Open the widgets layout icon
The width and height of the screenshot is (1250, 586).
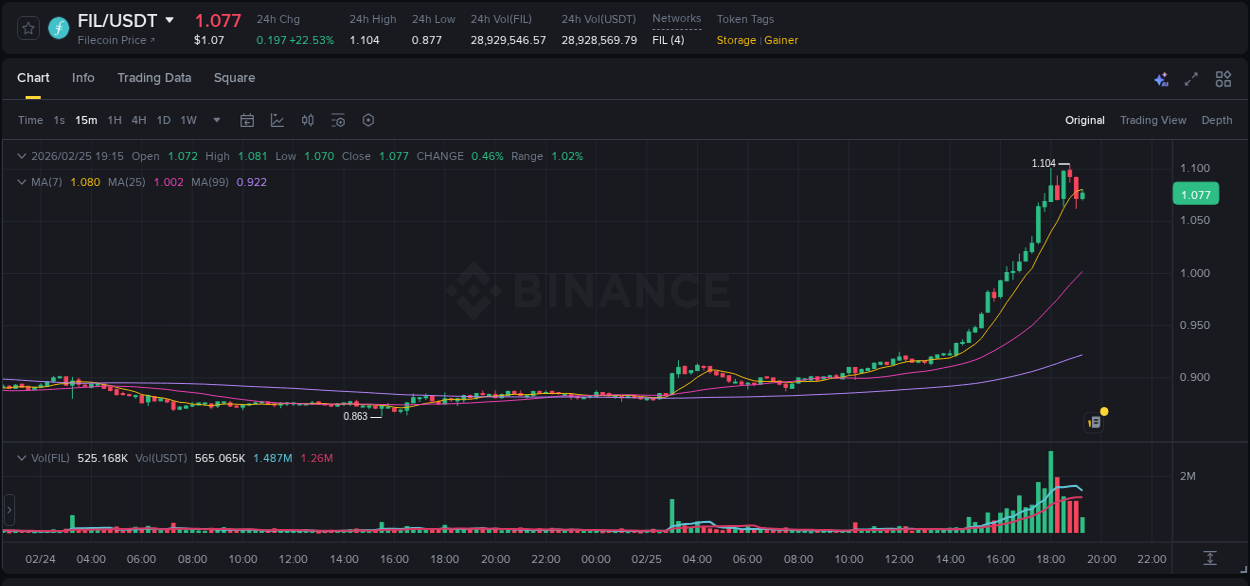click(1222, 78)
